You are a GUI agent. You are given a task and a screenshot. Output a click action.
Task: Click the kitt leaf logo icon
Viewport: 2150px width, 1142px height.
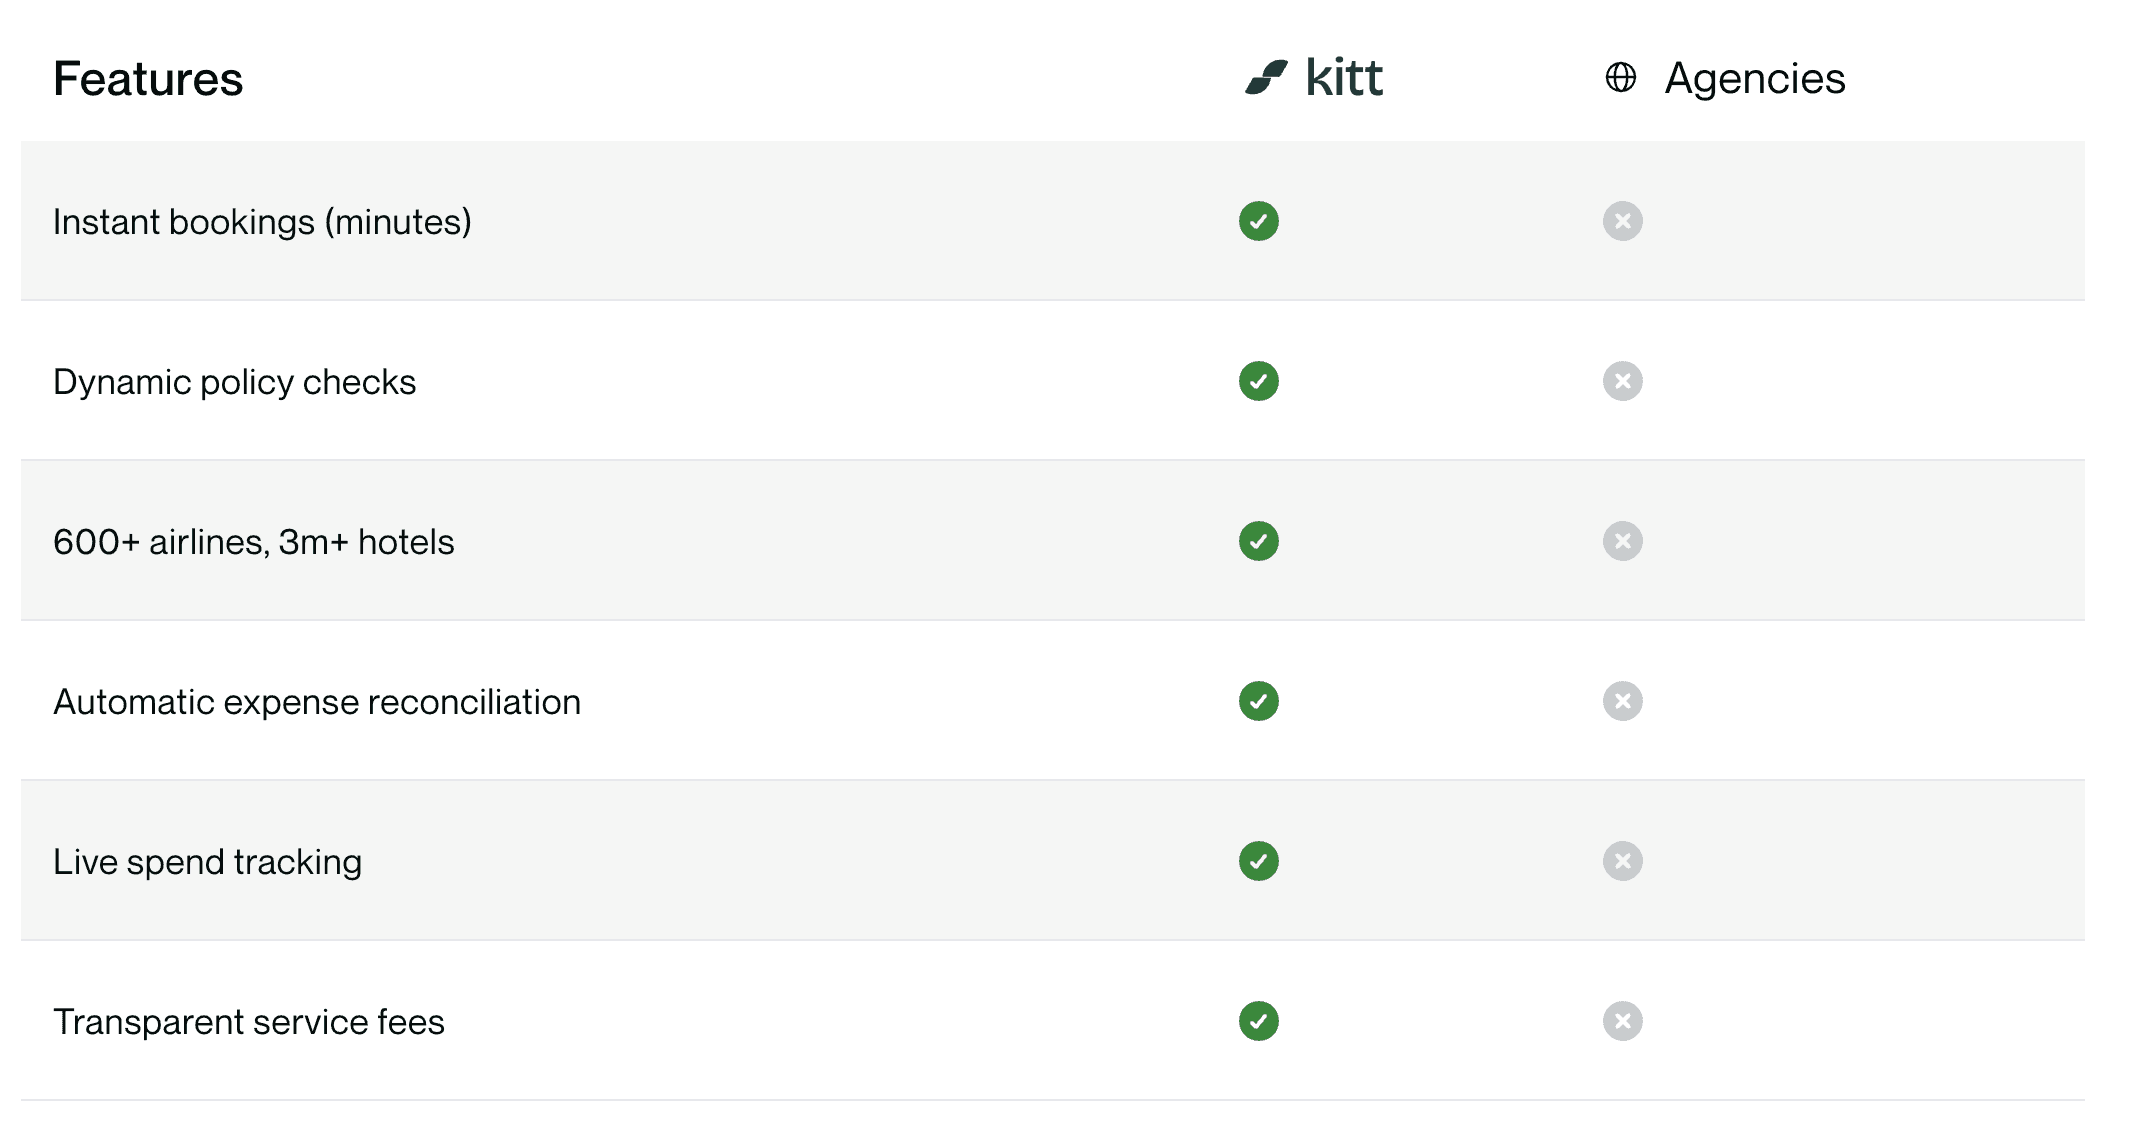tap(1266, 77)
